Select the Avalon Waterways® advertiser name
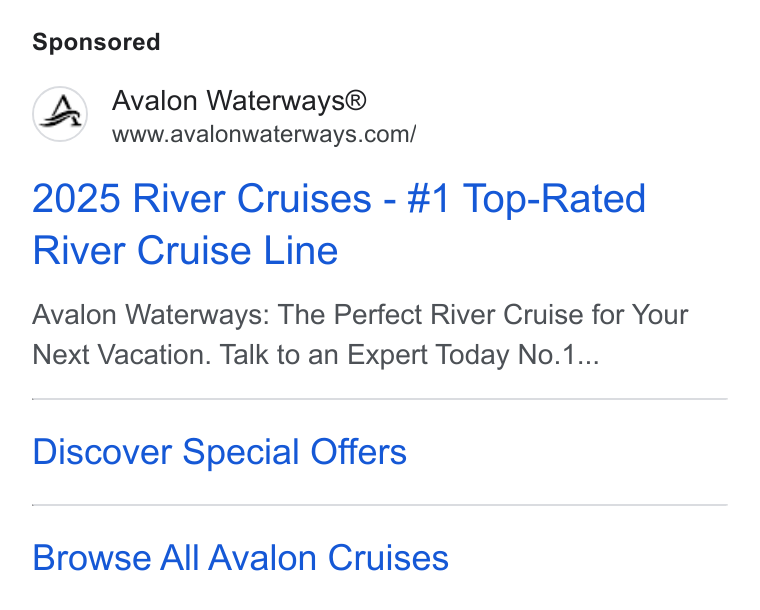Screen dimensions: 760x610 tap(239, 101)
